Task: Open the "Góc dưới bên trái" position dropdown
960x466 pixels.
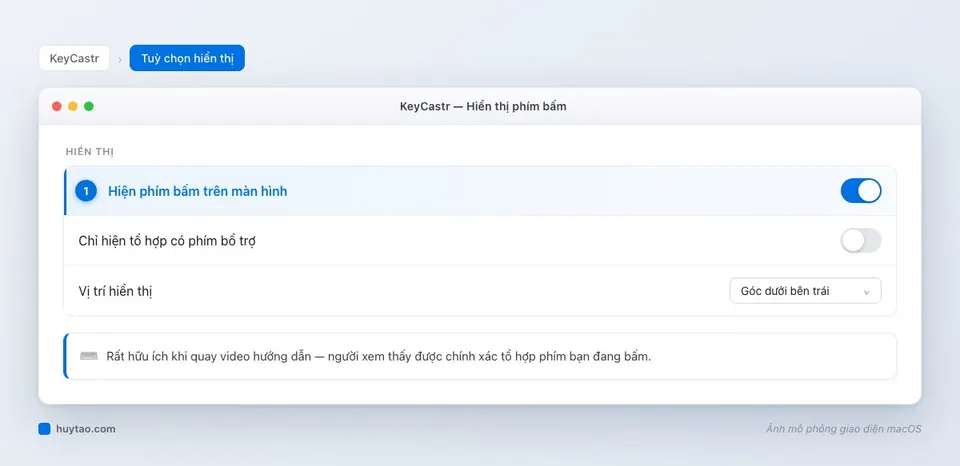Action: 805,291
